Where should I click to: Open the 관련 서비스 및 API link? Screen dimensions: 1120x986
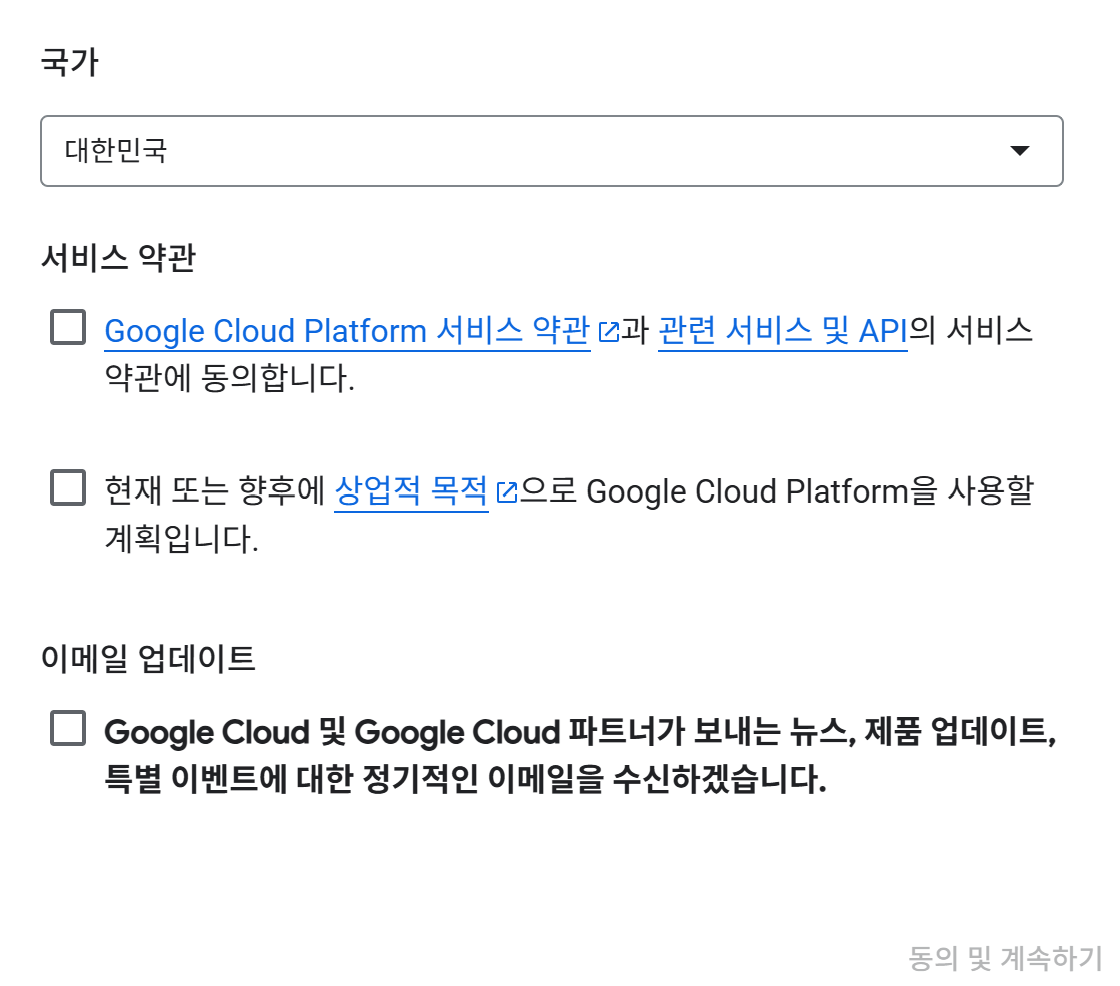[782, 331]
